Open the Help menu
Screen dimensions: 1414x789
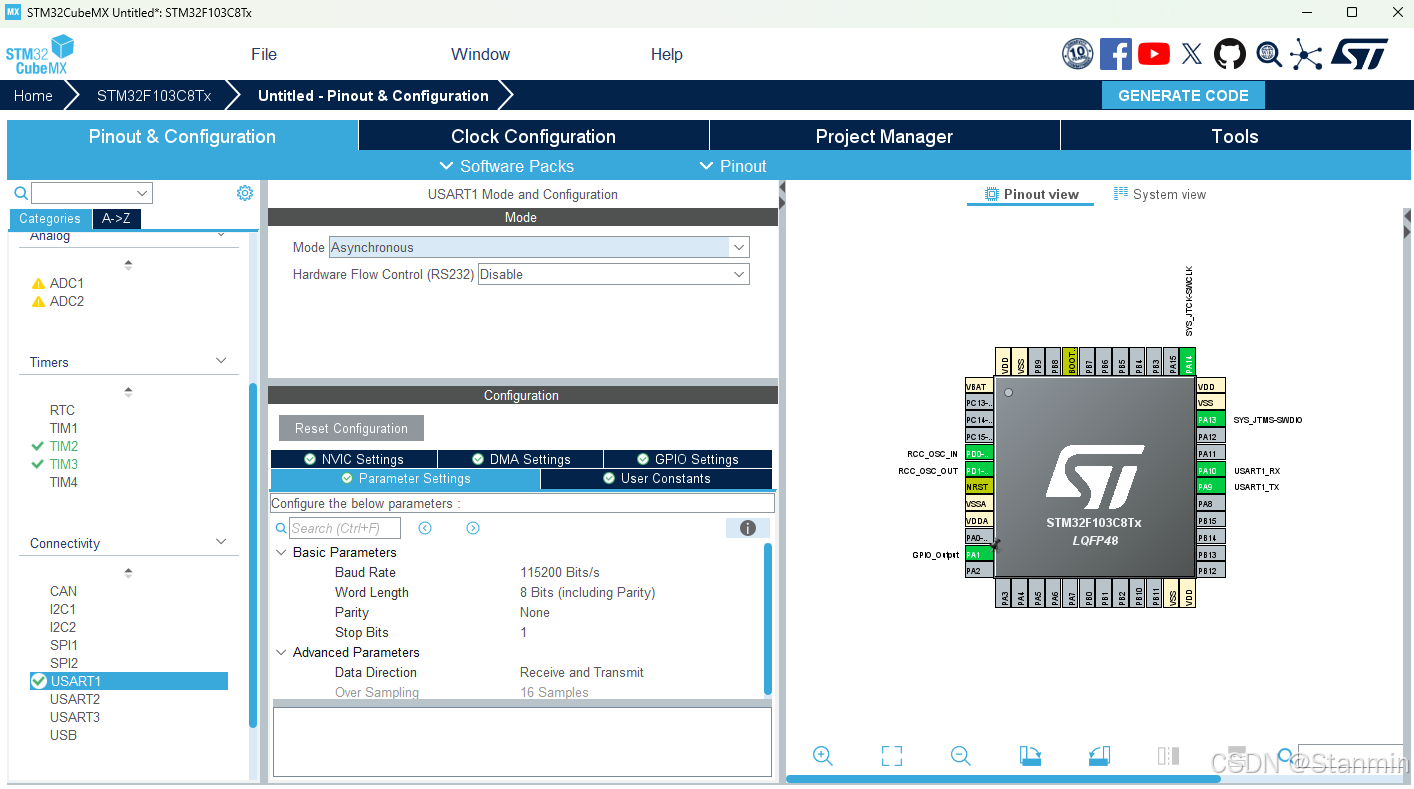click(x=666, y=54)
